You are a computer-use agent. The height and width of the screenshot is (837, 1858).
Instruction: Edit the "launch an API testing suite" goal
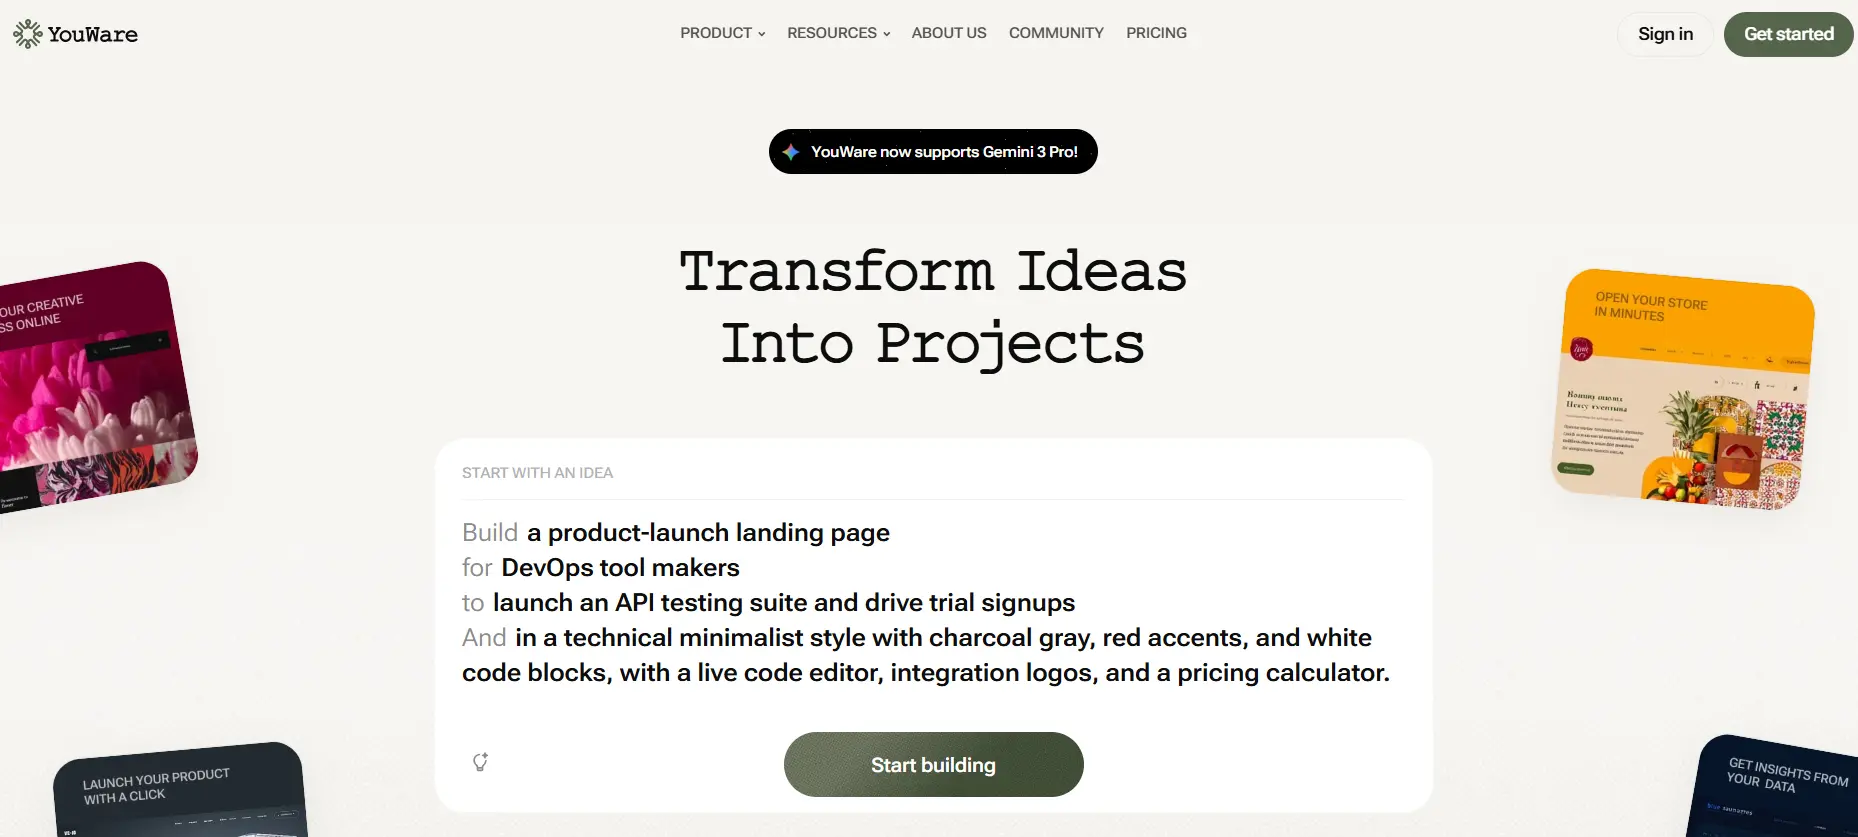[783, 603]
